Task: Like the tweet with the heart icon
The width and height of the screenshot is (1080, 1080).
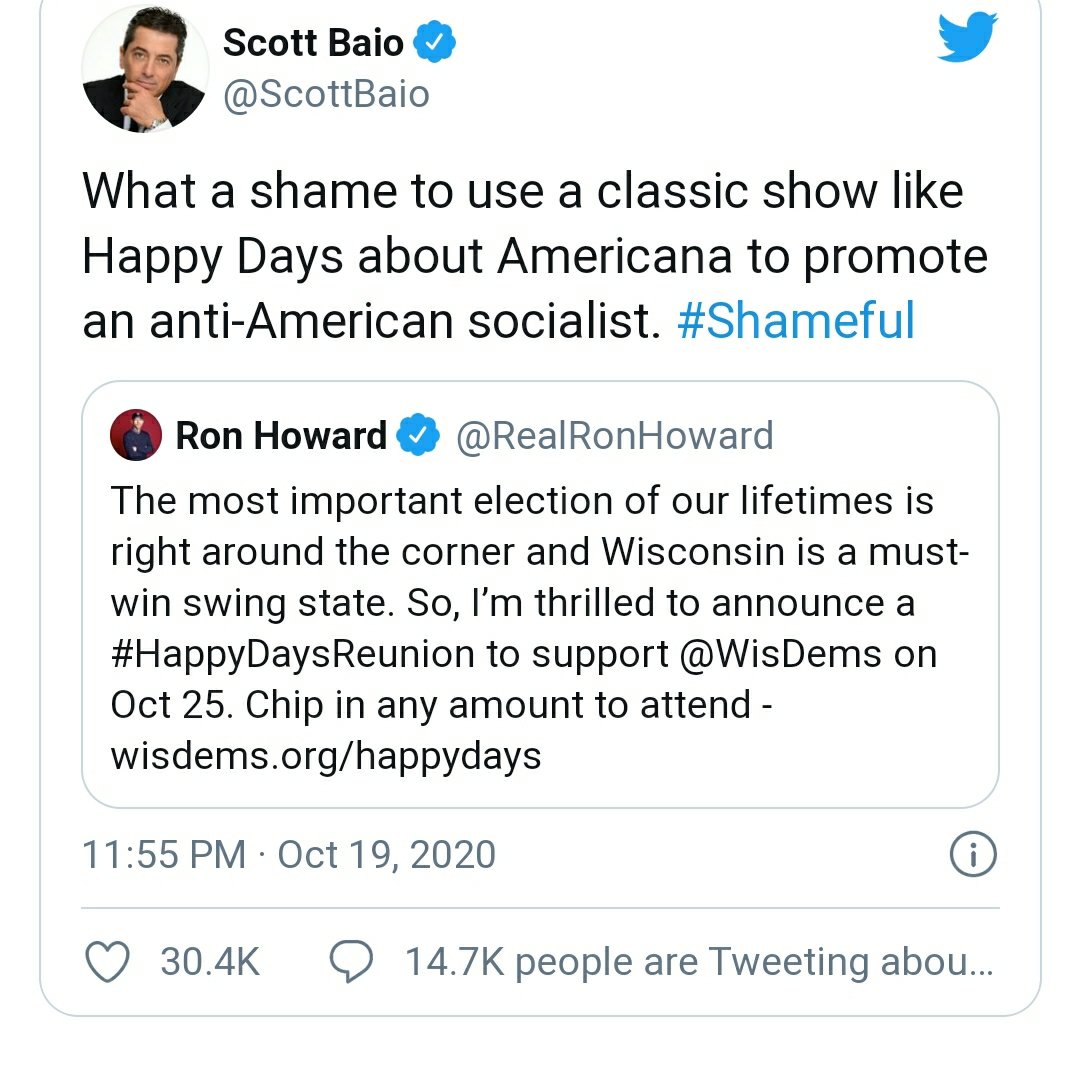Action: 107,961
